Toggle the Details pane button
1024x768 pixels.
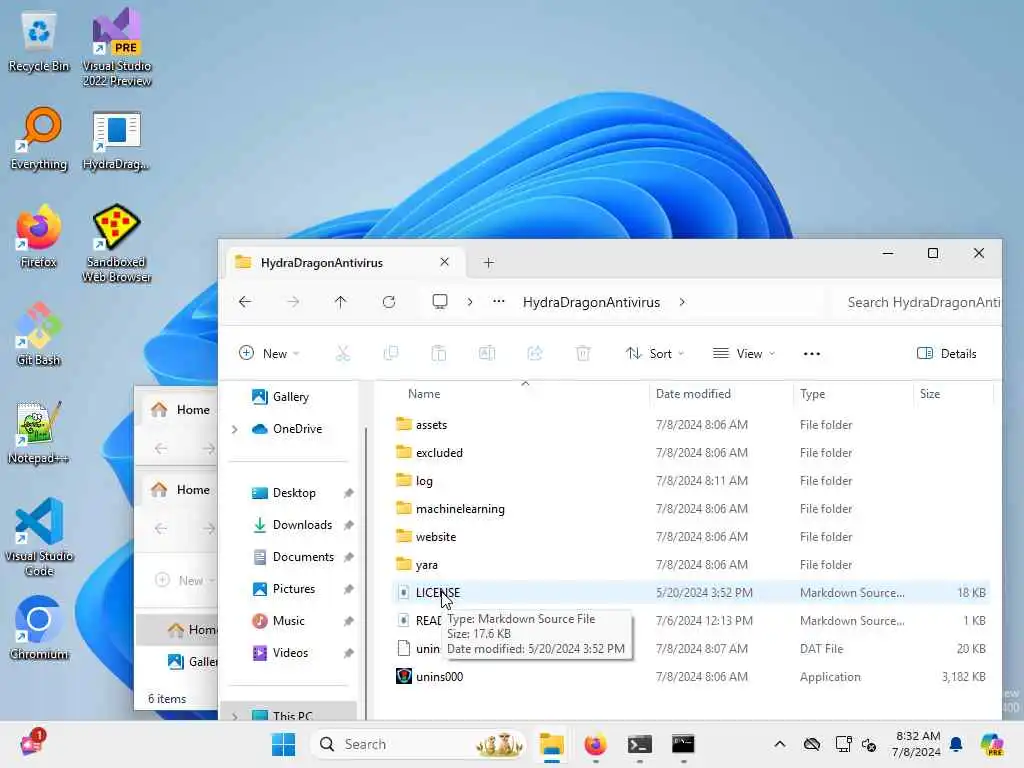(946, 353)
